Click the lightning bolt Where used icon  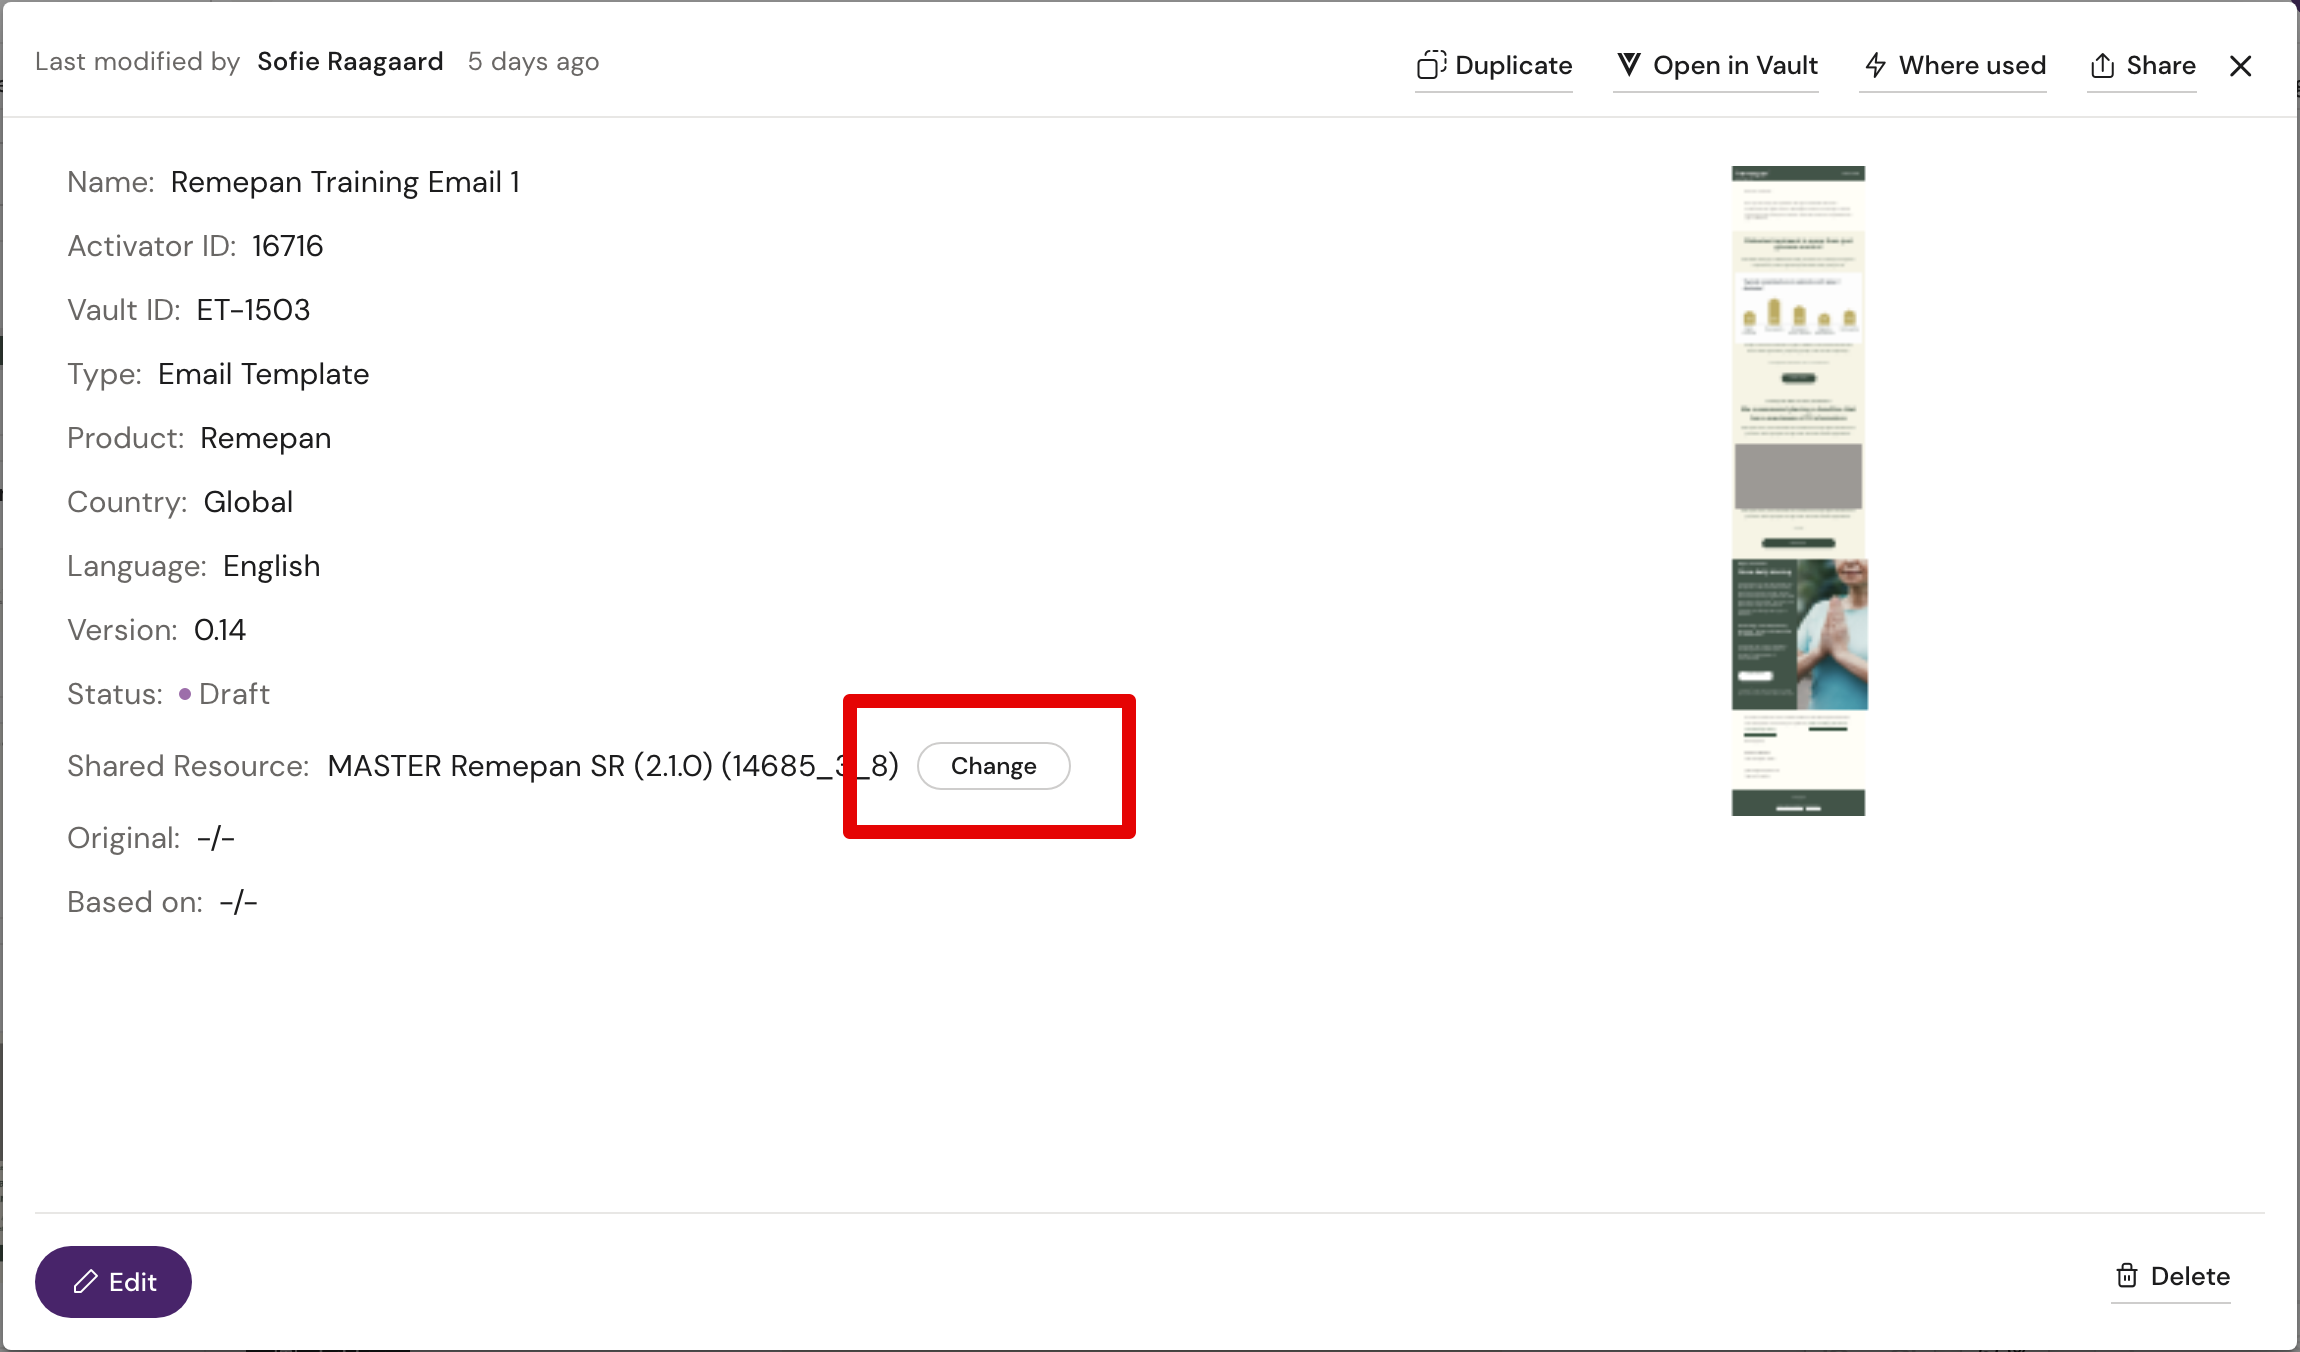[1876, 65]
